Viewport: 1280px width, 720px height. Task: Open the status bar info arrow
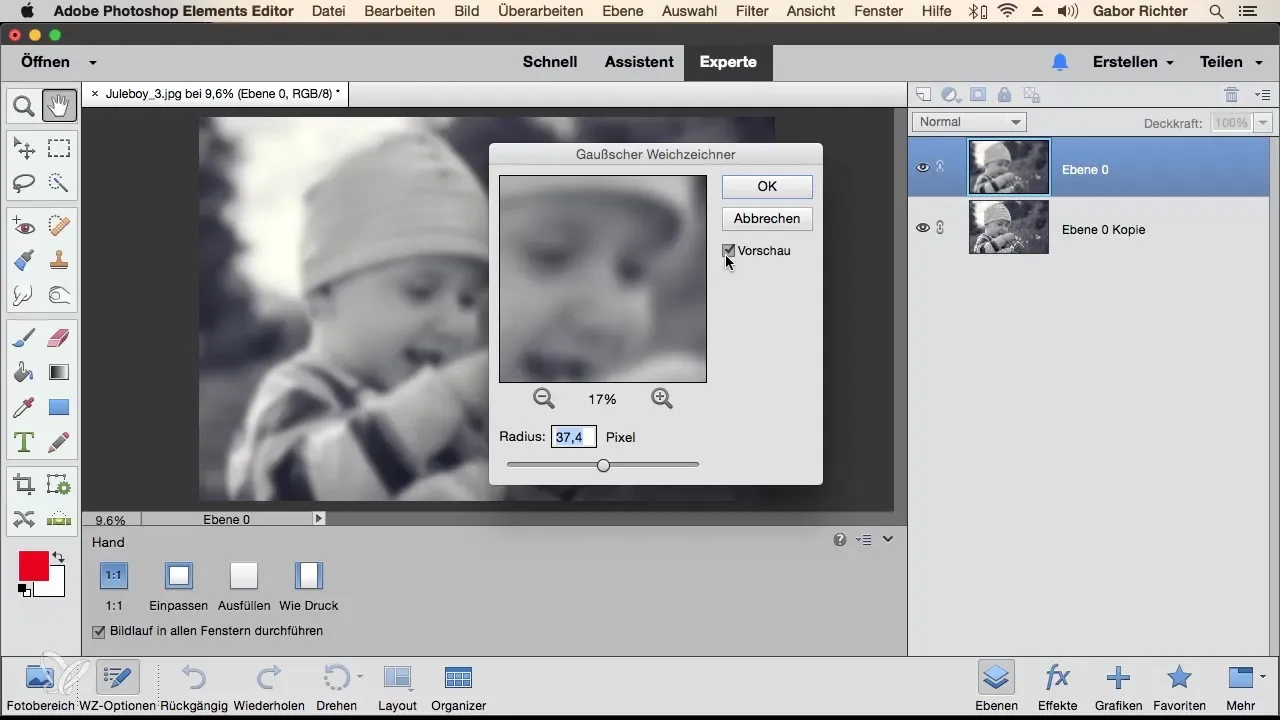tap(319, 519)
